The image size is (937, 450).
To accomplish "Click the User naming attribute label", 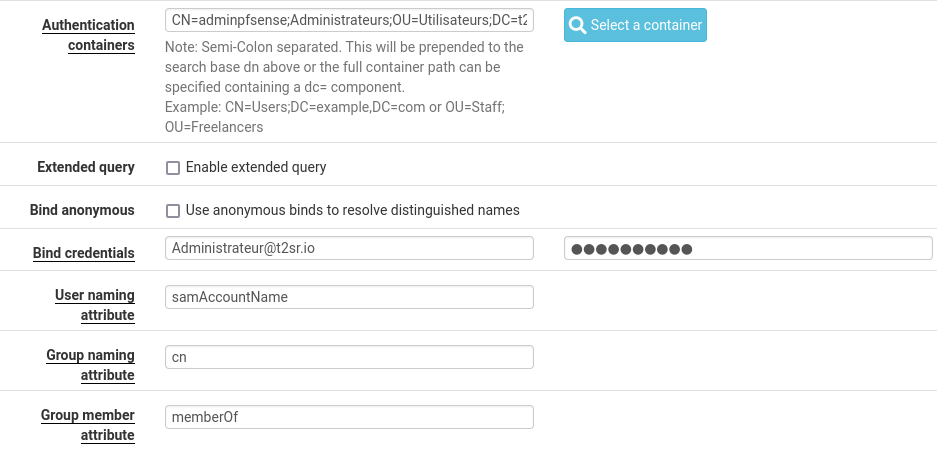I will pos(95,305).
